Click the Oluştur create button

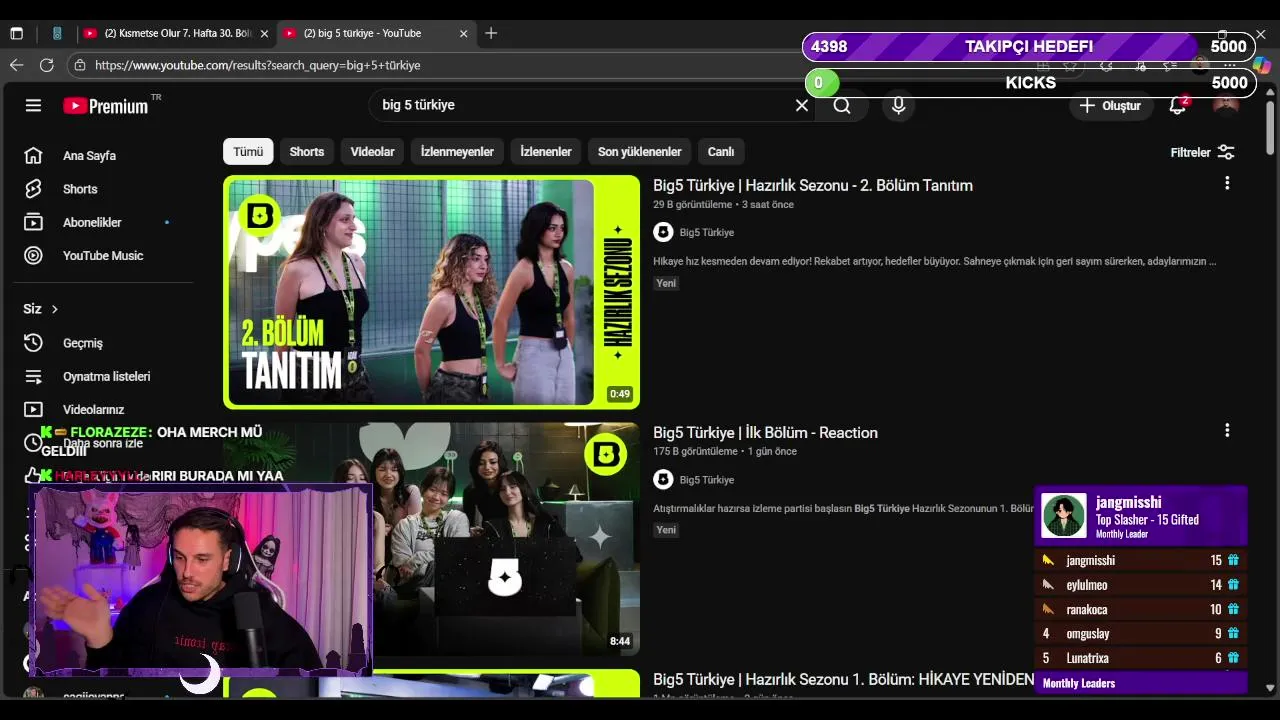(1110, 105)
